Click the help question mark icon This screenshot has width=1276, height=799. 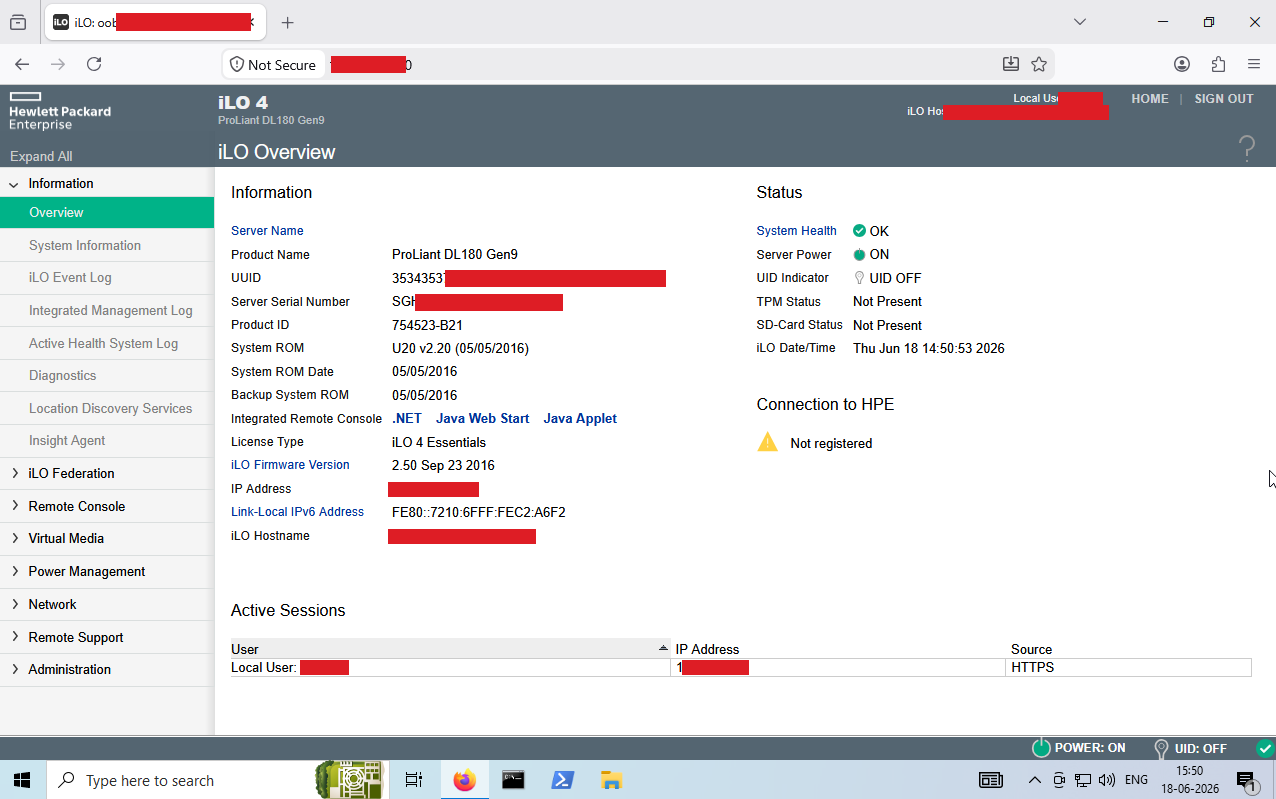point(1247,150)
